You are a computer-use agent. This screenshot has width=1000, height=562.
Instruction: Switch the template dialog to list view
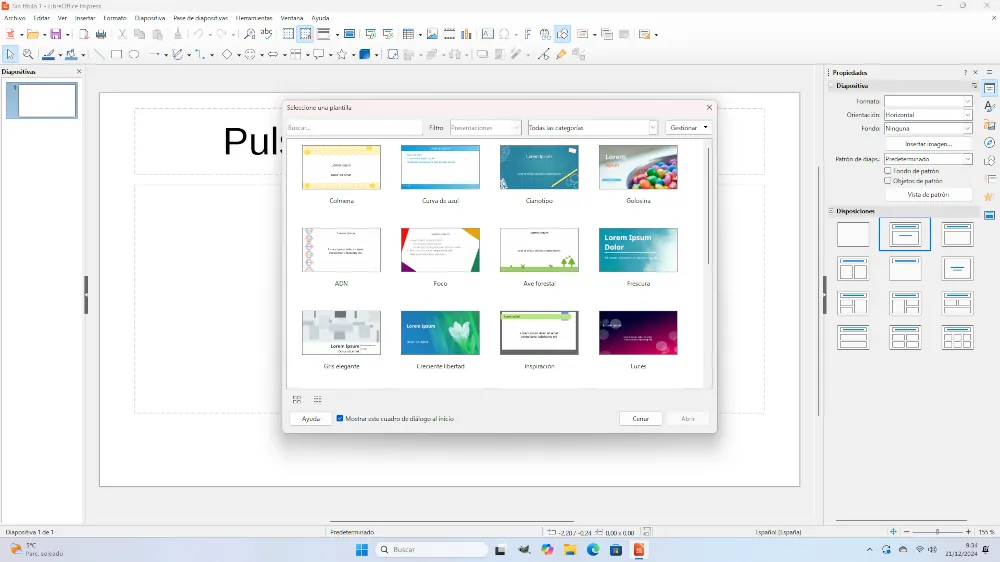(x=318, y=399)
